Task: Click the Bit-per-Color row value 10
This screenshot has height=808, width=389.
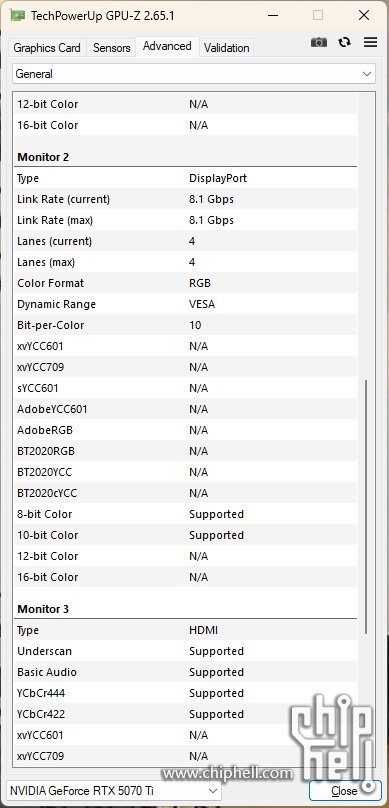Action: click(x=195, y=326)
